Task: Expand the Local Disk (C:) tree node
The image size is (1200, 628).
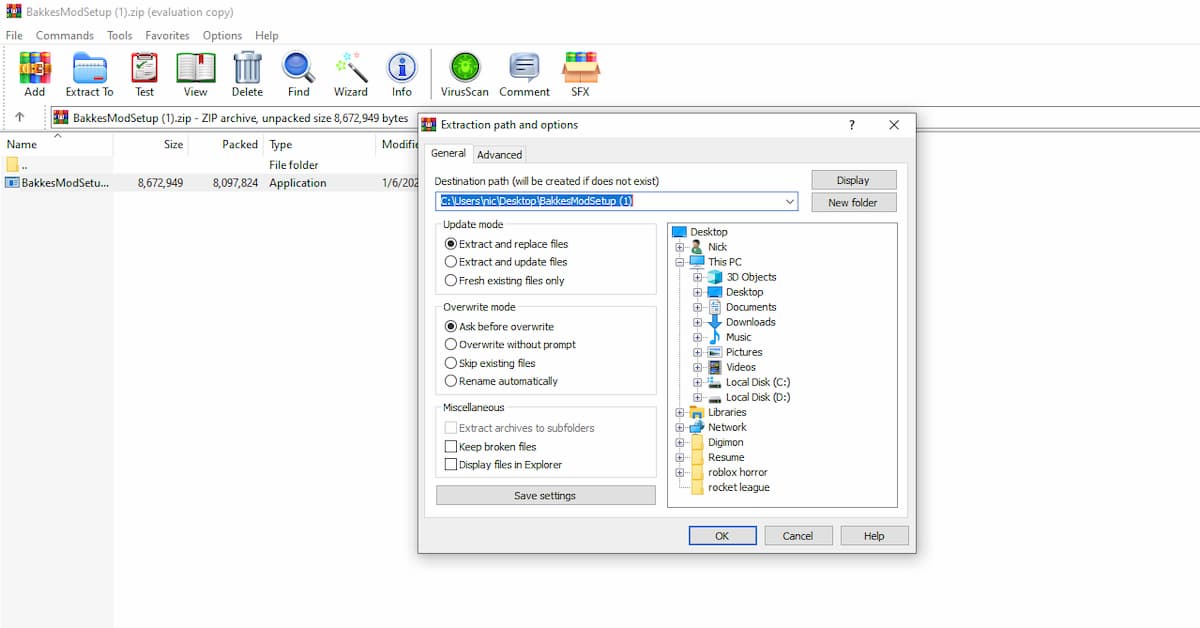Action: [697, 382]
